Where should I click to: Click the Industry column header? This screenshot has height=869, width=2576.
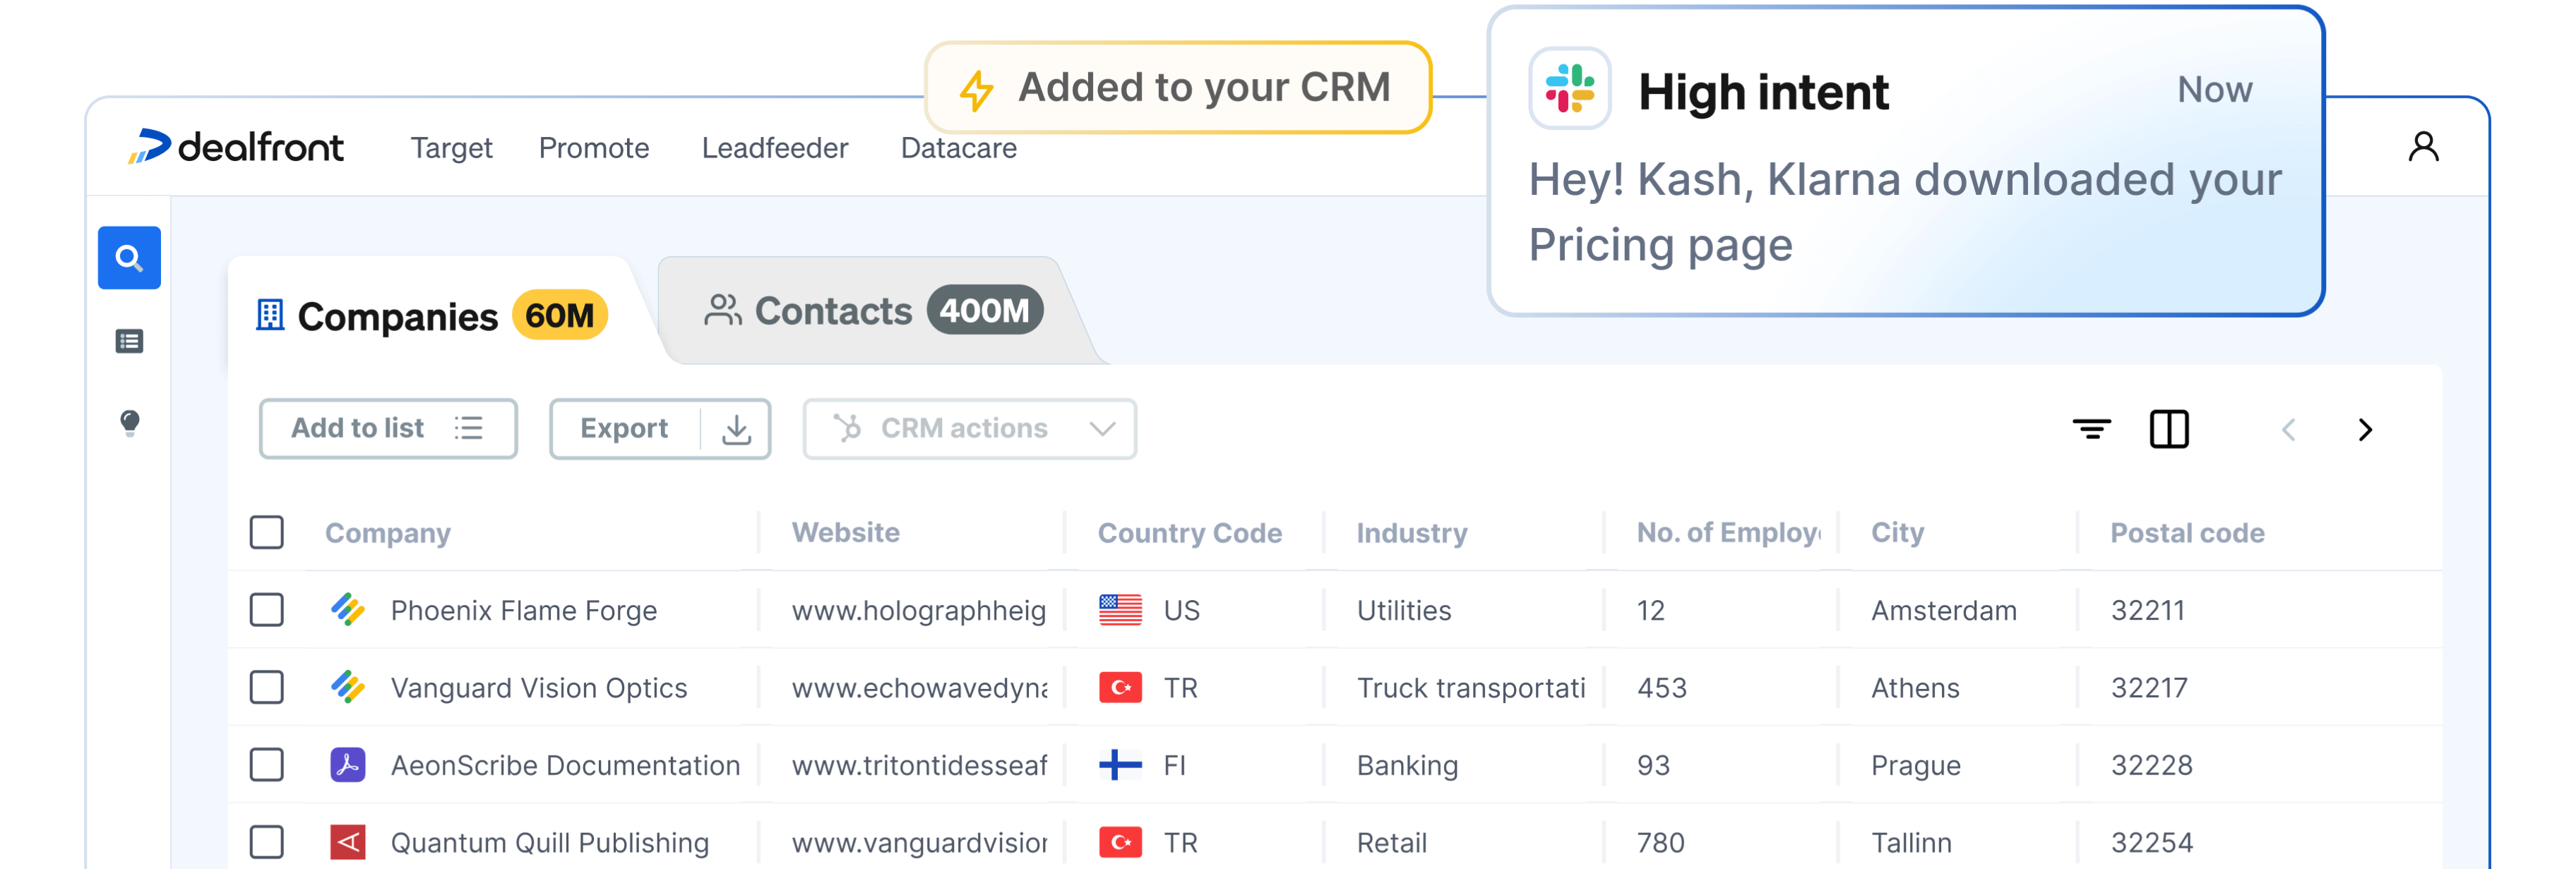[x=1412, y=533]
